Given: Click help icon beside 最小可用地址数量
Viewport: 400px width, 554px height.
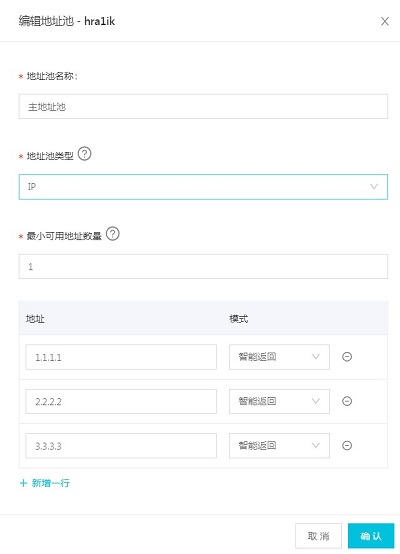Looking at the screenshot, I should (113, 234).
